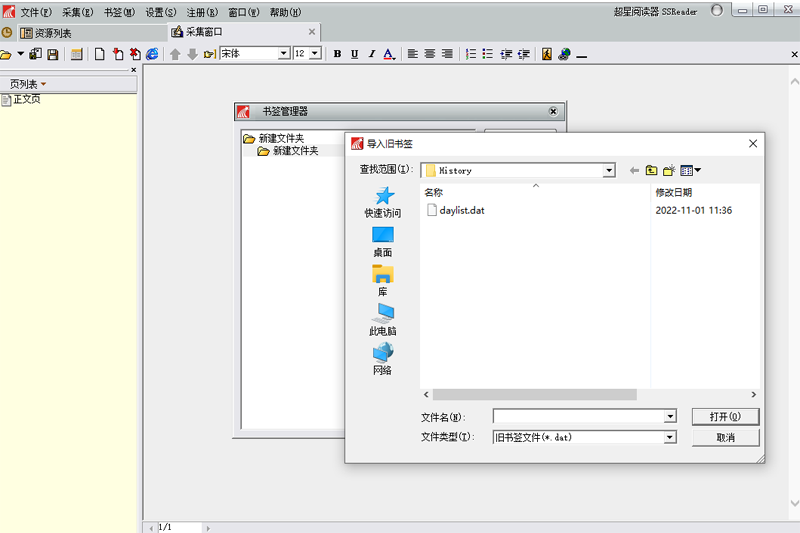Image resolution: width=800 pixels, height=533 pixels.
Task: Open the Libraries (库) folder icon
Action: click(x=383, y=274)
